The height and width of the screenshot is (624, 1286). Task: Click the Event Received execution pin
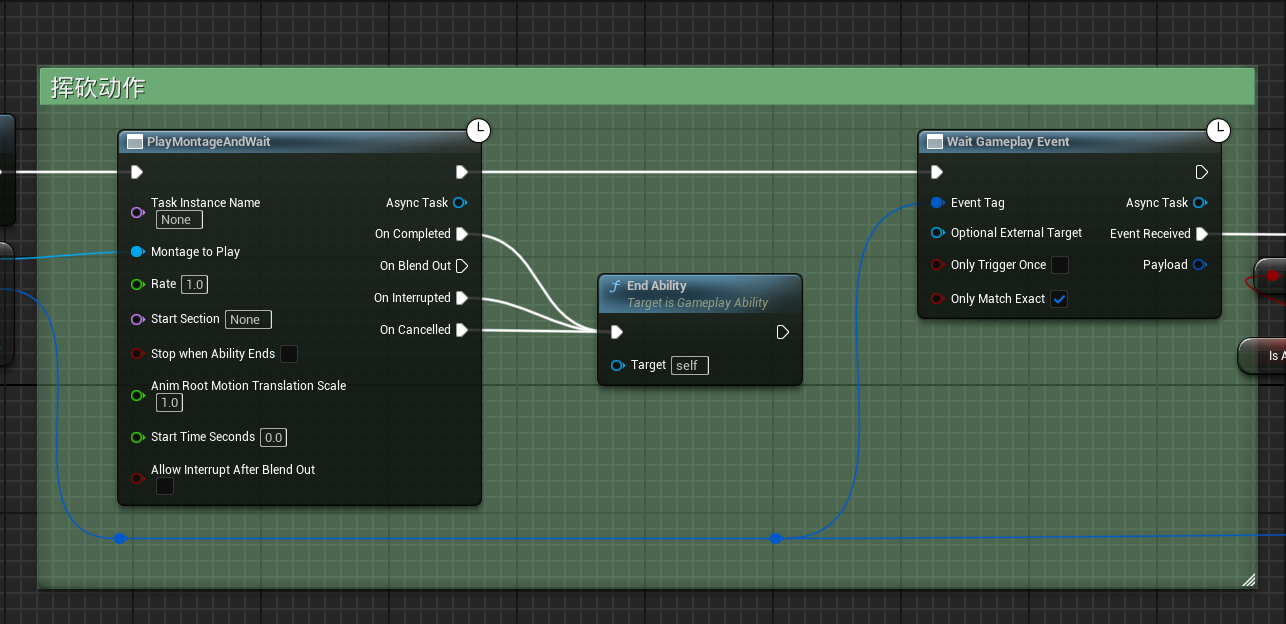(1202, 234)
